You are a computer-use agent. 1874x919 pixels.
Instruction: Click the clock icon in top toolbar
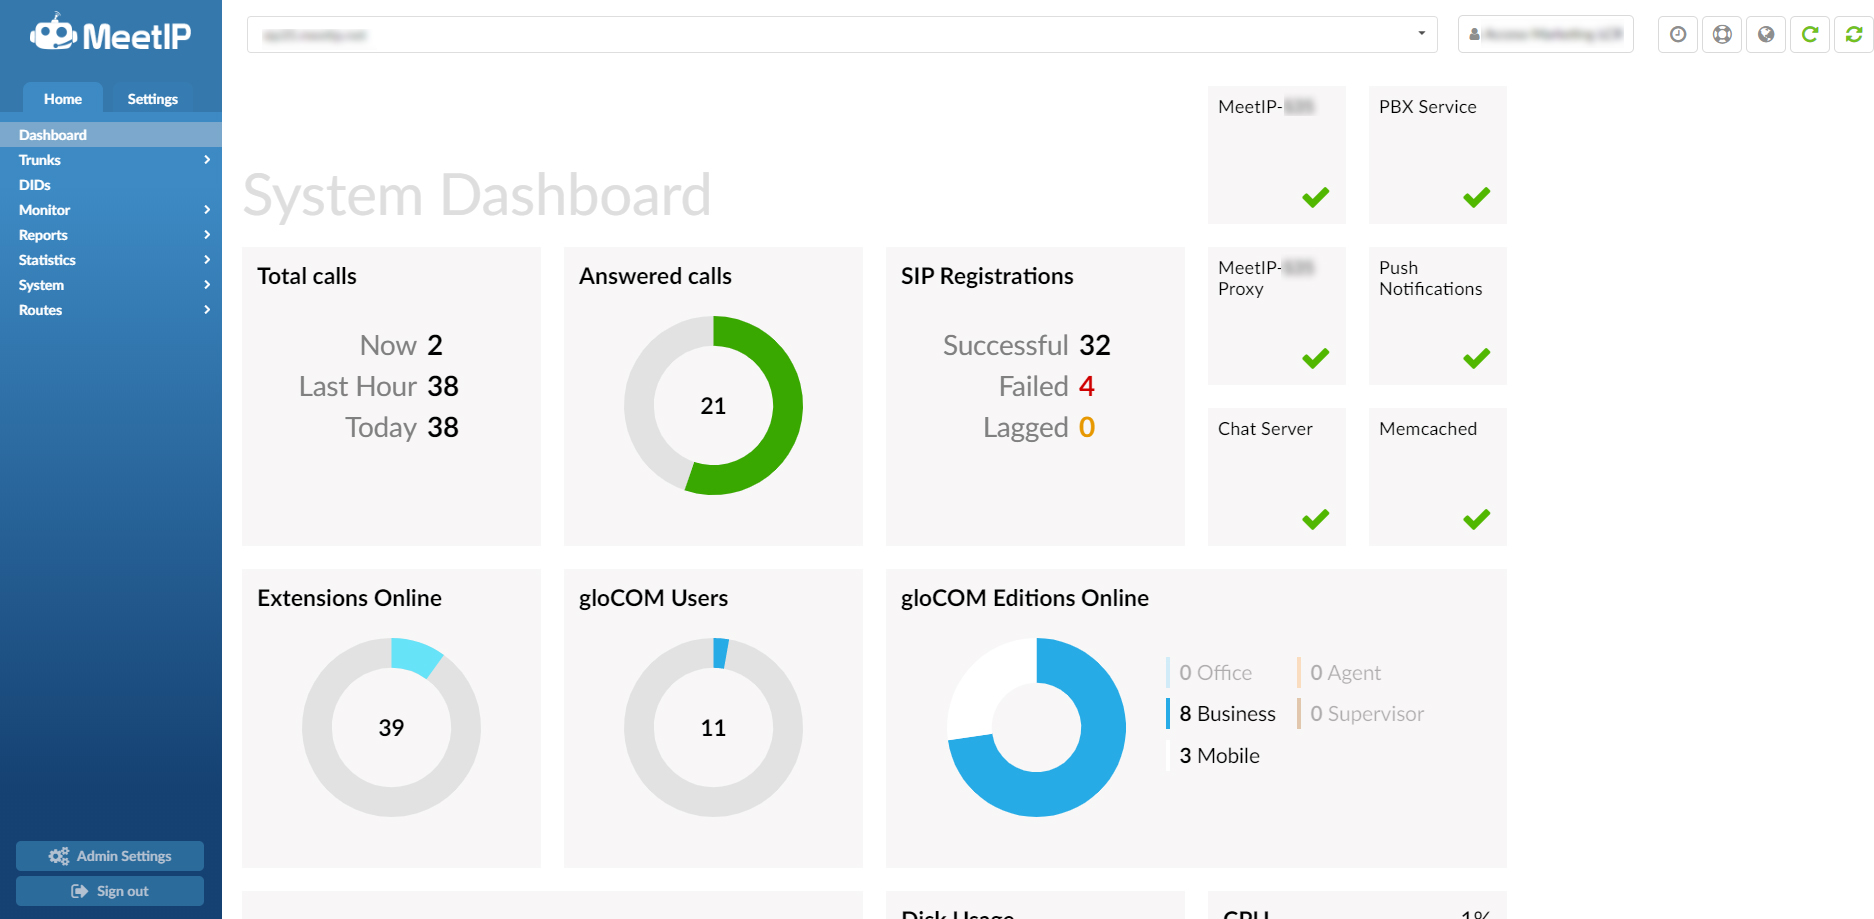coord(1678,35)
